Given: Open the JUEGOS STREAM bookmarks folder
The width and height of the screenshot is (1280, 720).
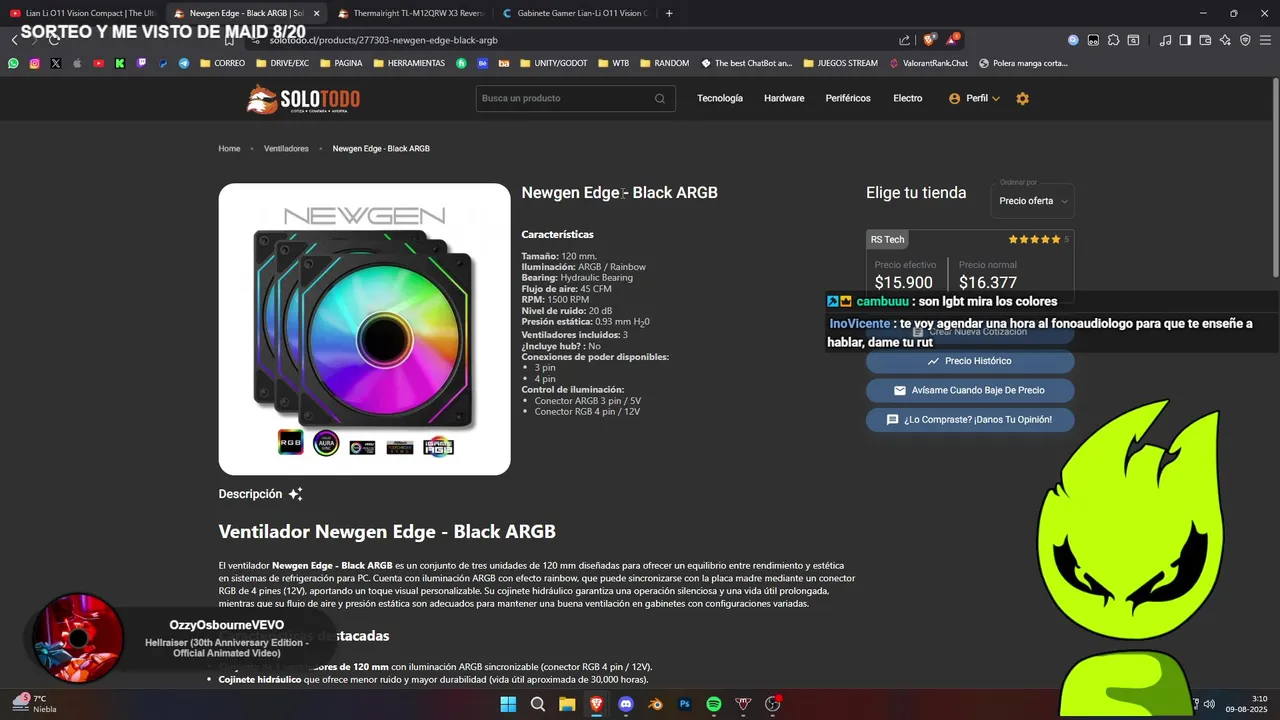Looking at the screenshot, I should (840, 63).
